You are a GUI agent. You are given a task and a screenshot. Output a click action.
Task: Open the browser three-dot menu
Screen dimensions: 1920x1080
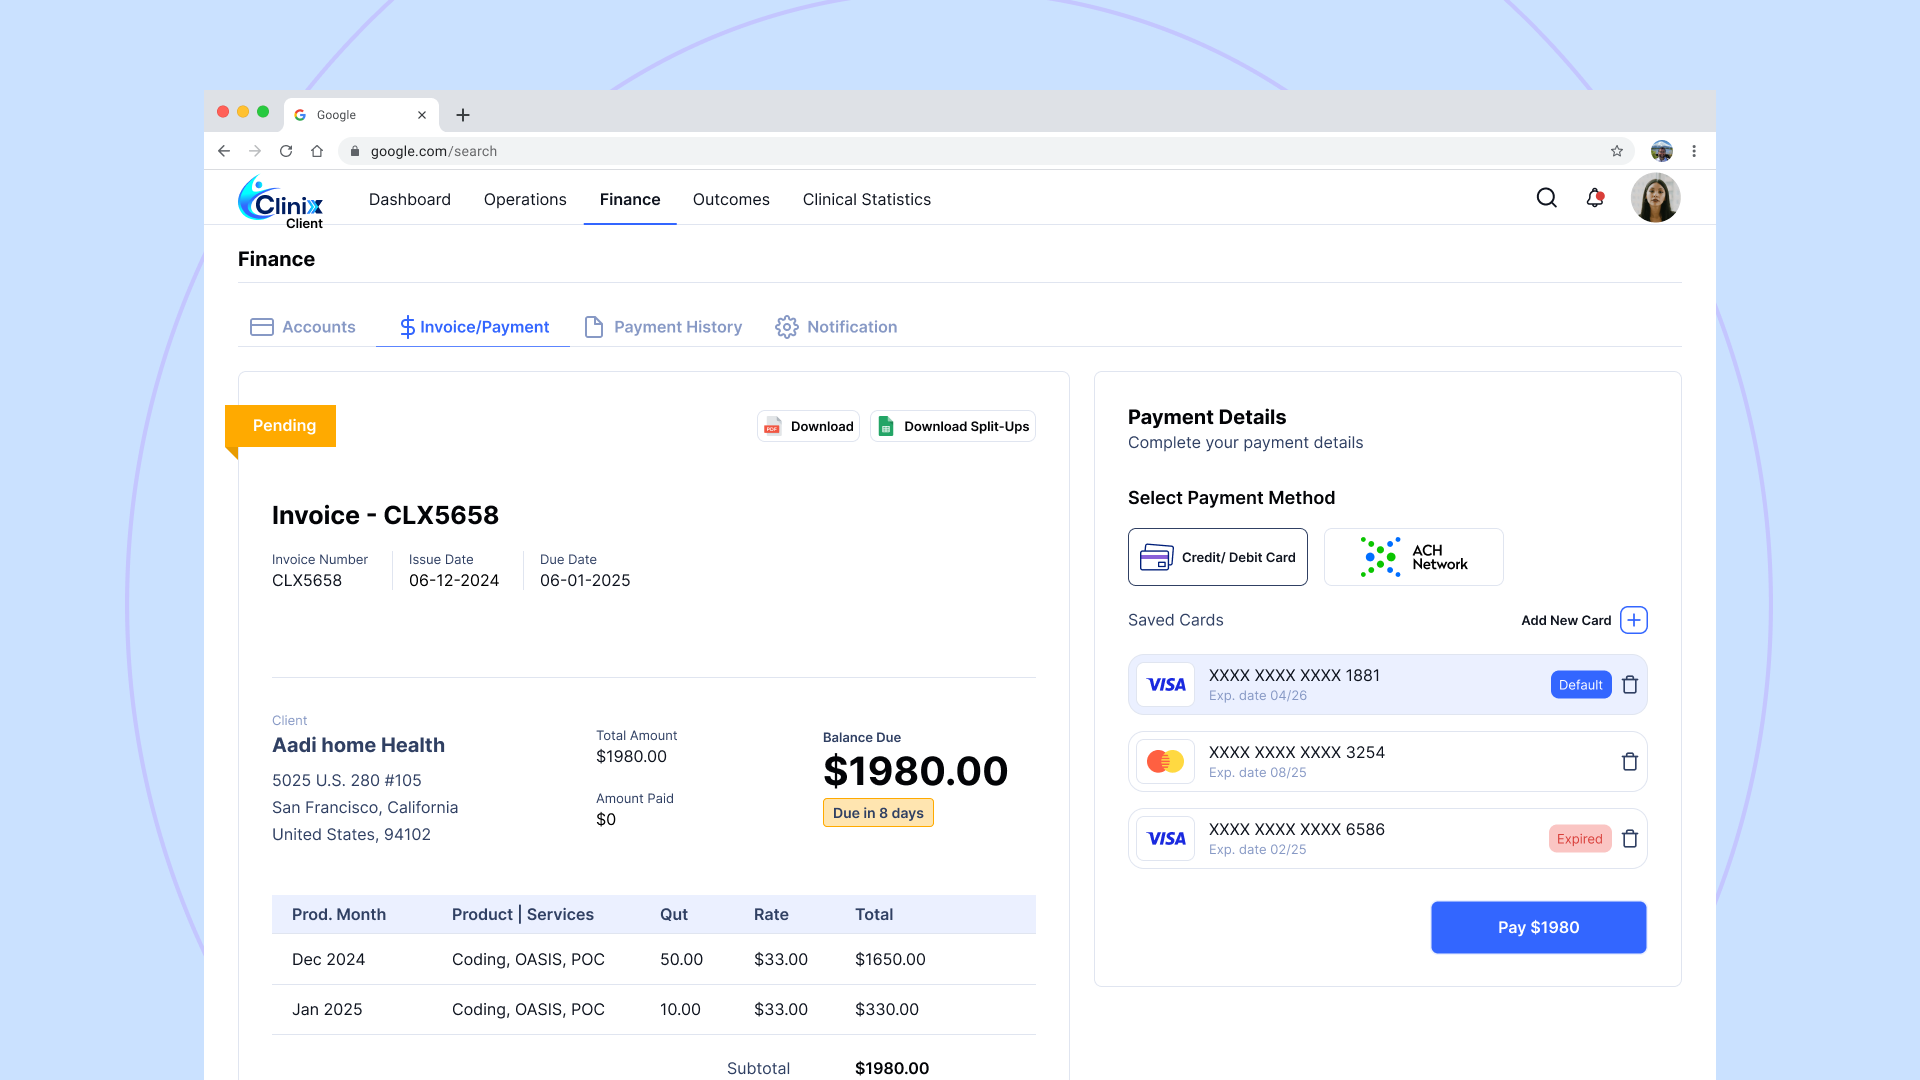(x=1694, y=151)
